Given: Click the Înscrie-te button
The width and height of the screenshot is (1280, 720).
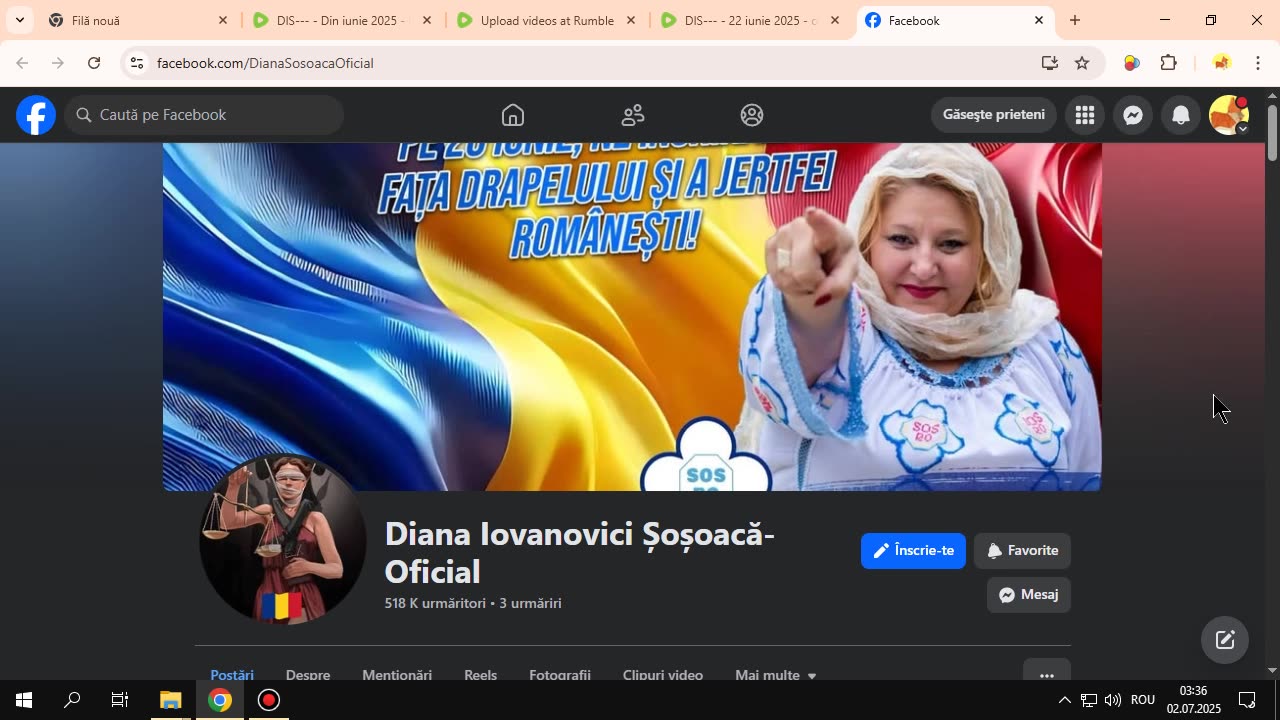Looking at the screenshot, I should 913,551.
